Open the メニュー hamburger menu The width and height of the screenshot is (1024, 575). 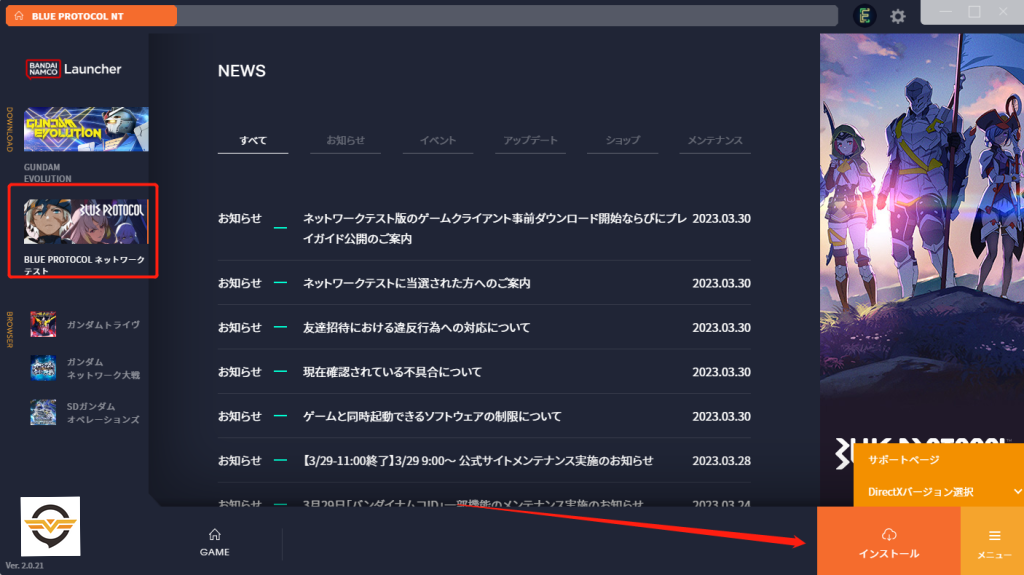[993, 541]
